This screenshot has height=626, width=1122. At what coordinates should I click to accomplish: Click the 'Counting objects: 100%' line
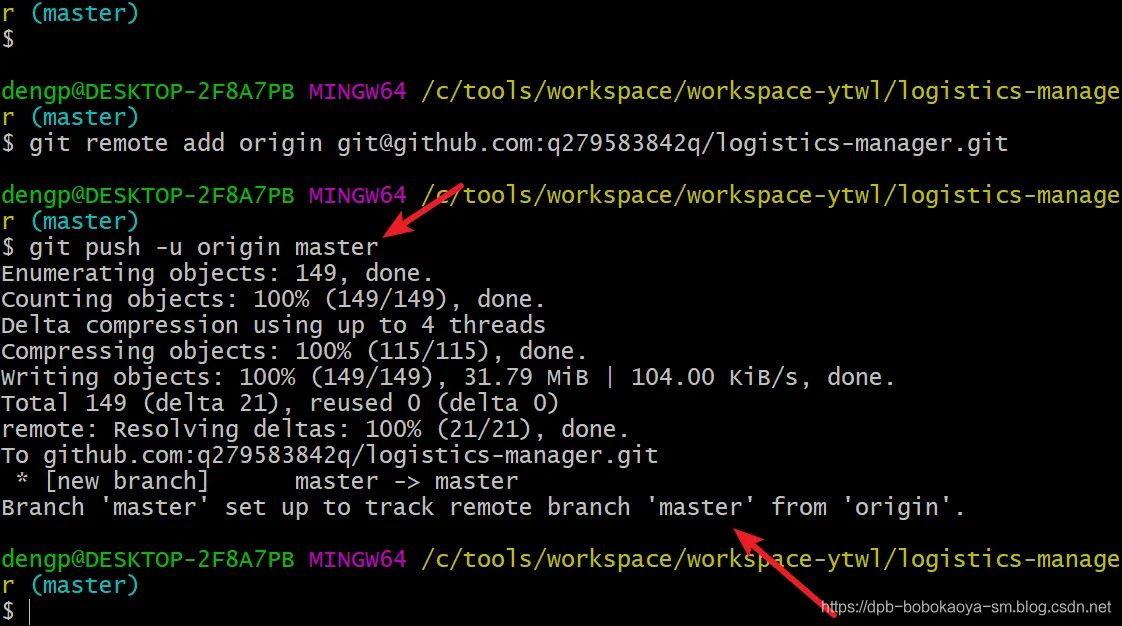click(x=273, y=299)
